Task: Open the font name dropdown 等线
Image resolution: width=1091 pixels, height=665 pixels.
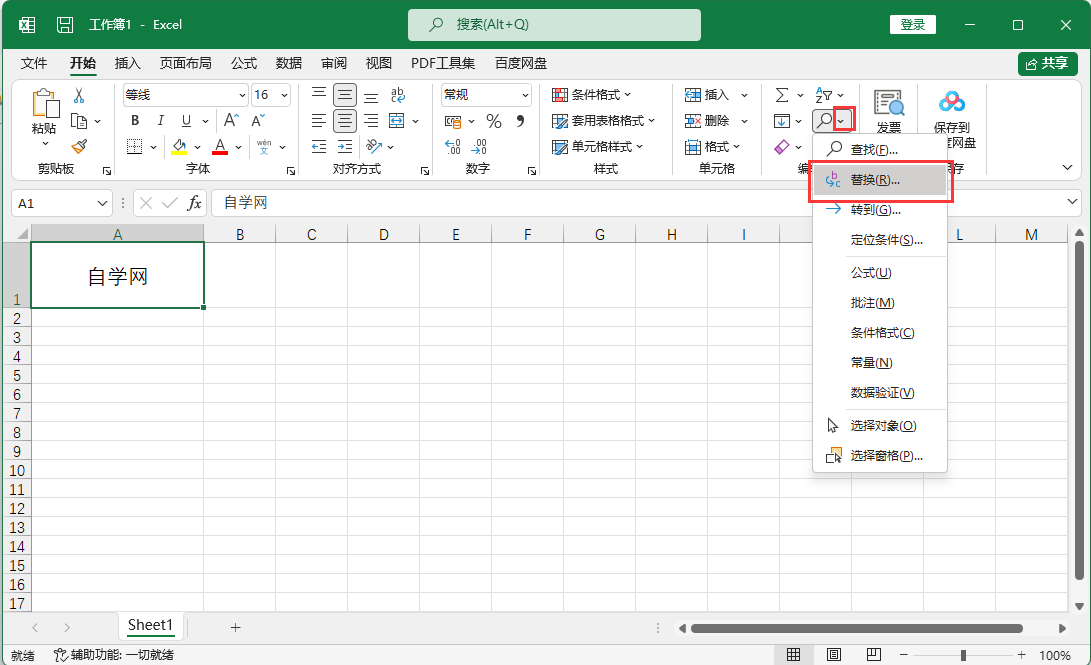Action: tap(242, 95)
